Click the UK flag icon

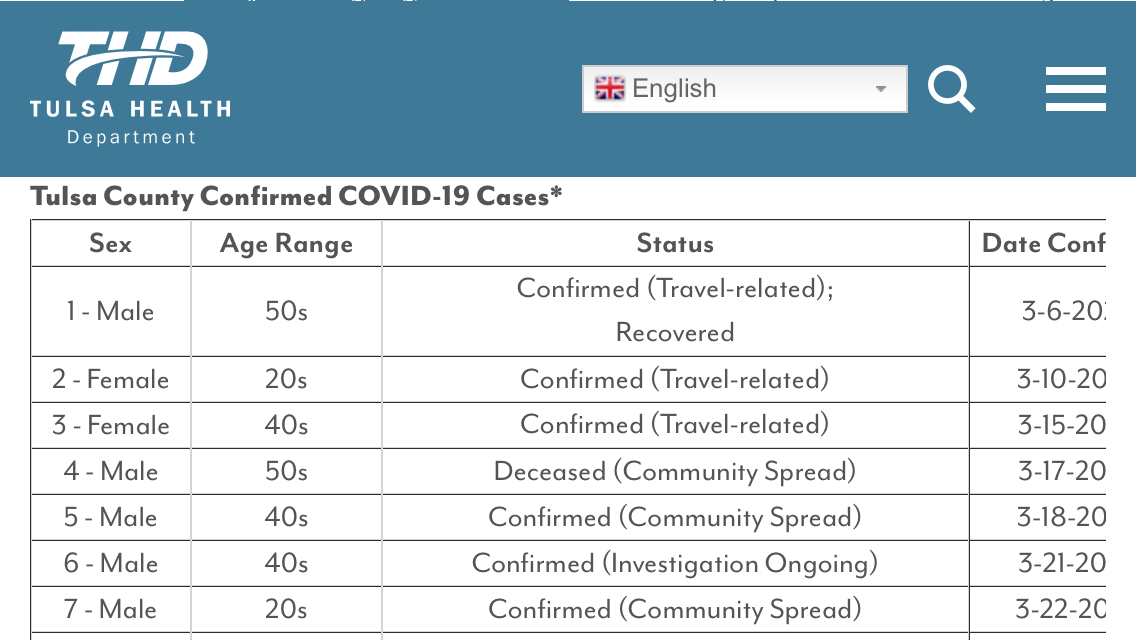click(609, 88)
